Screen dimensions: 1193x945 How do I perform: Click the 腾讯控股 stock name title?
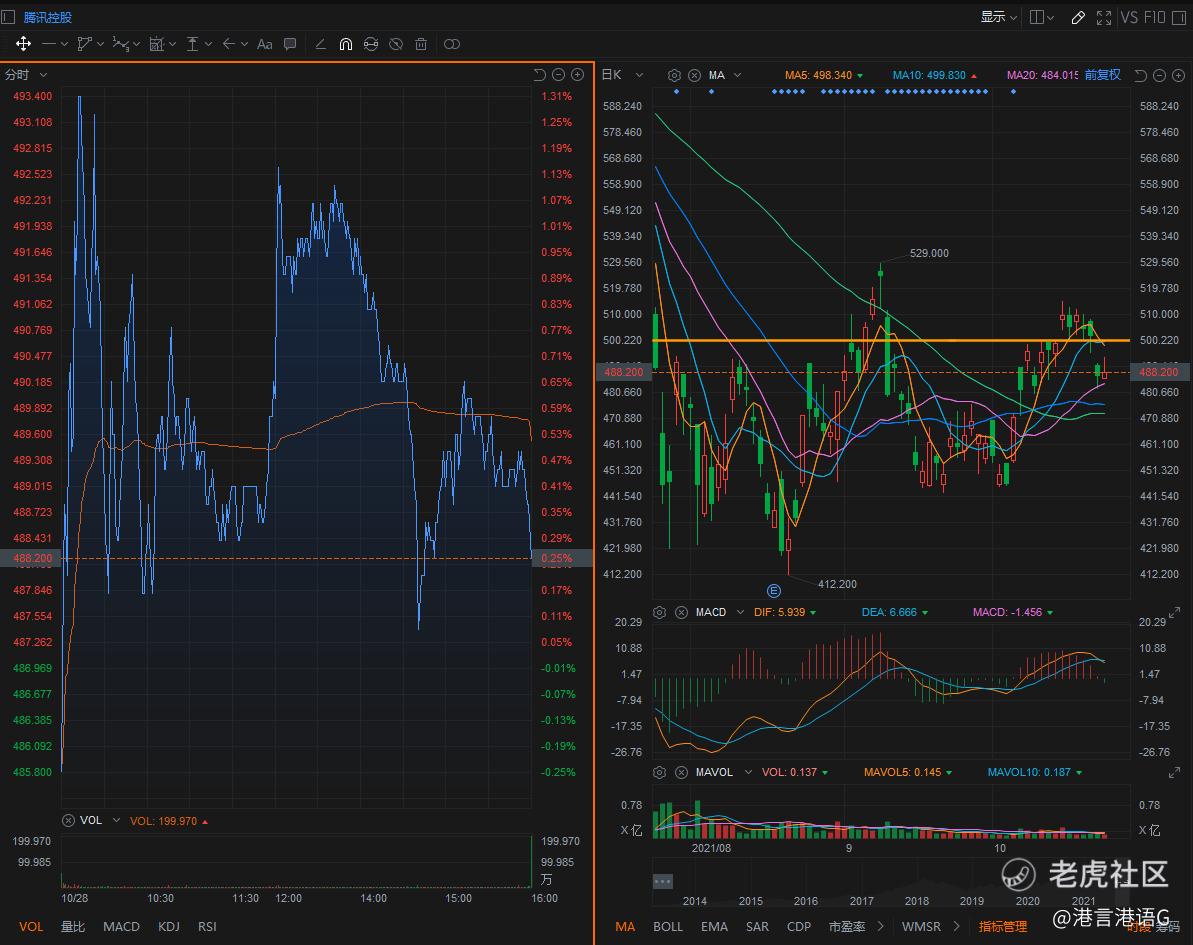tap(48, 17)
